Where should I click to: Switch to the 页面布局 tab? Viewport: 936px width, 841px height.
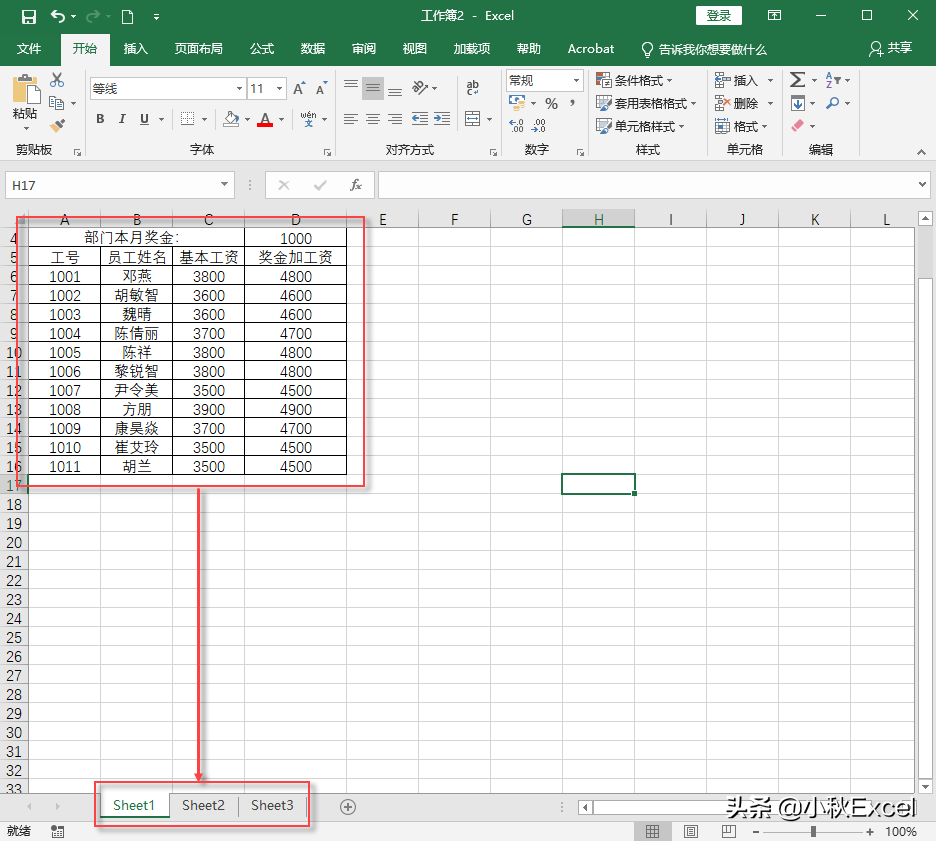coord(199,49)
